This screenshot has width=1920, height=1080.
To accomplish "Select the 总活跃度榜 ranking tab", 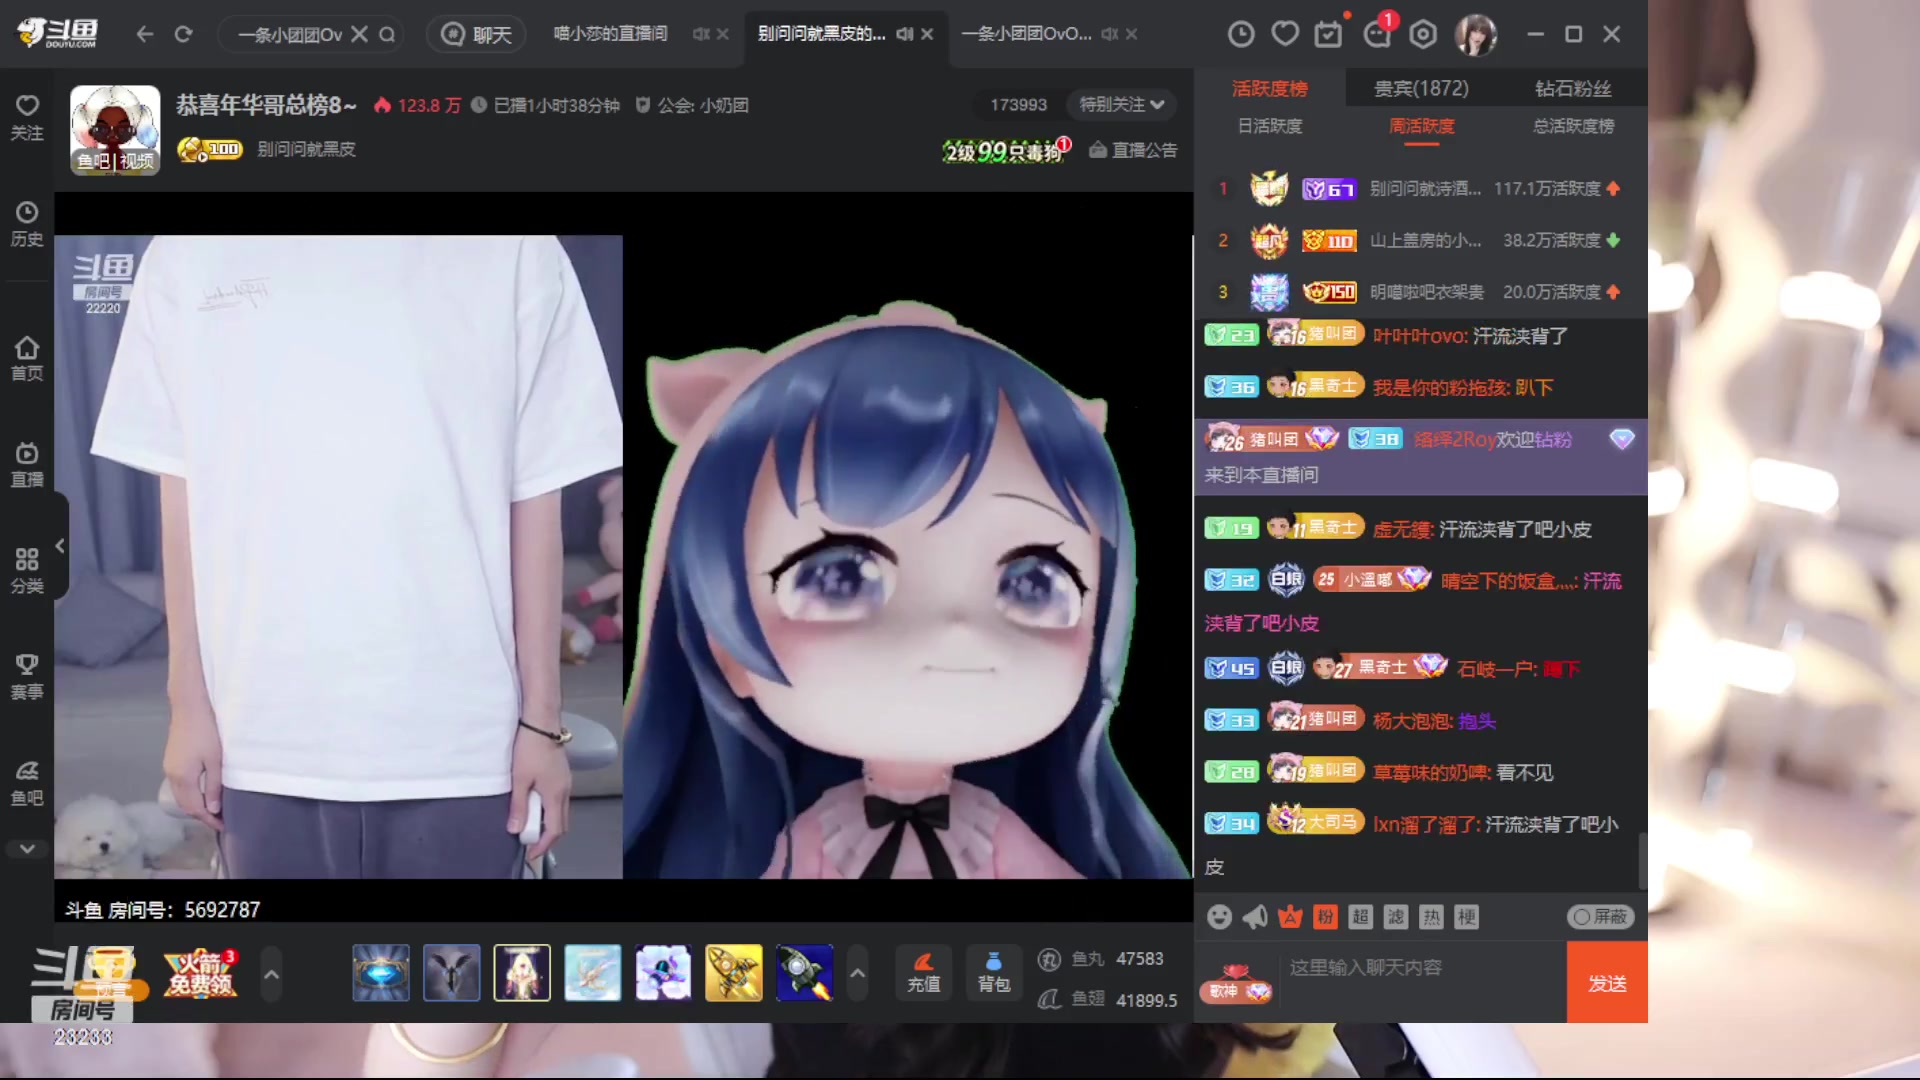I will pyautogui.click(x=1570, y=127).
